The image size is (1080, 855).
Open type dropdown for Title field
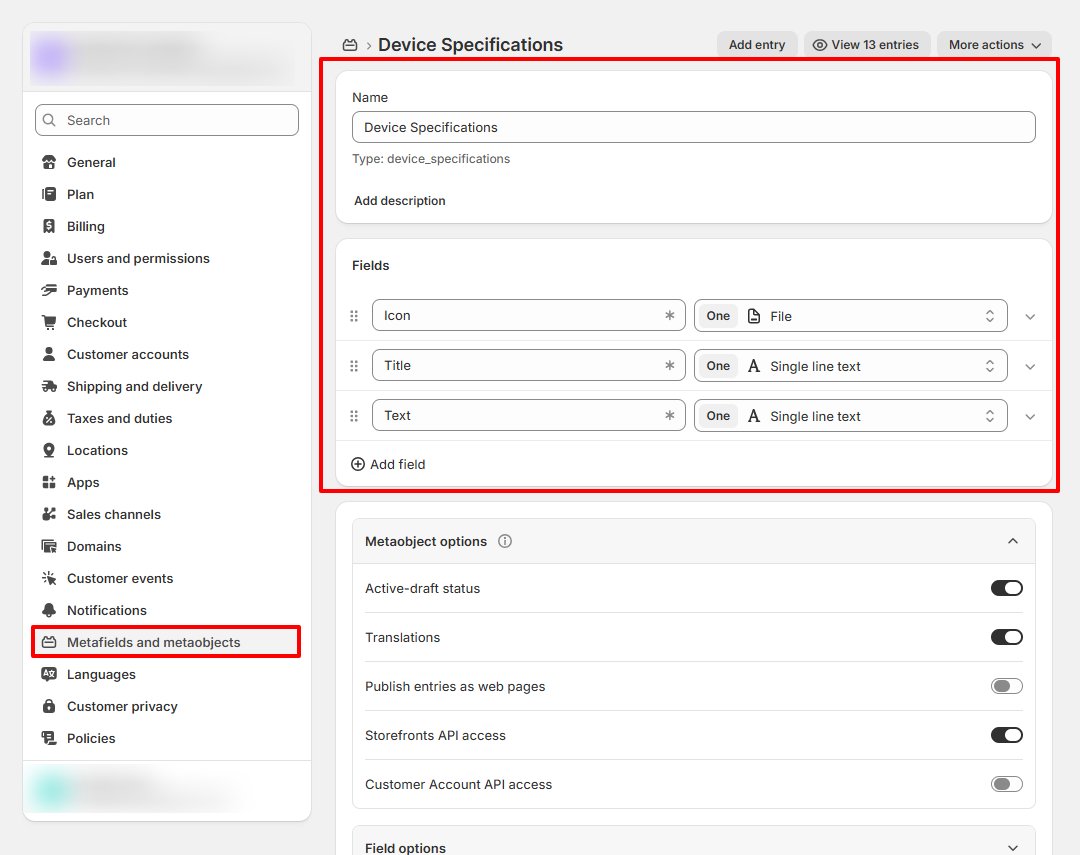[x=851, y=366]
